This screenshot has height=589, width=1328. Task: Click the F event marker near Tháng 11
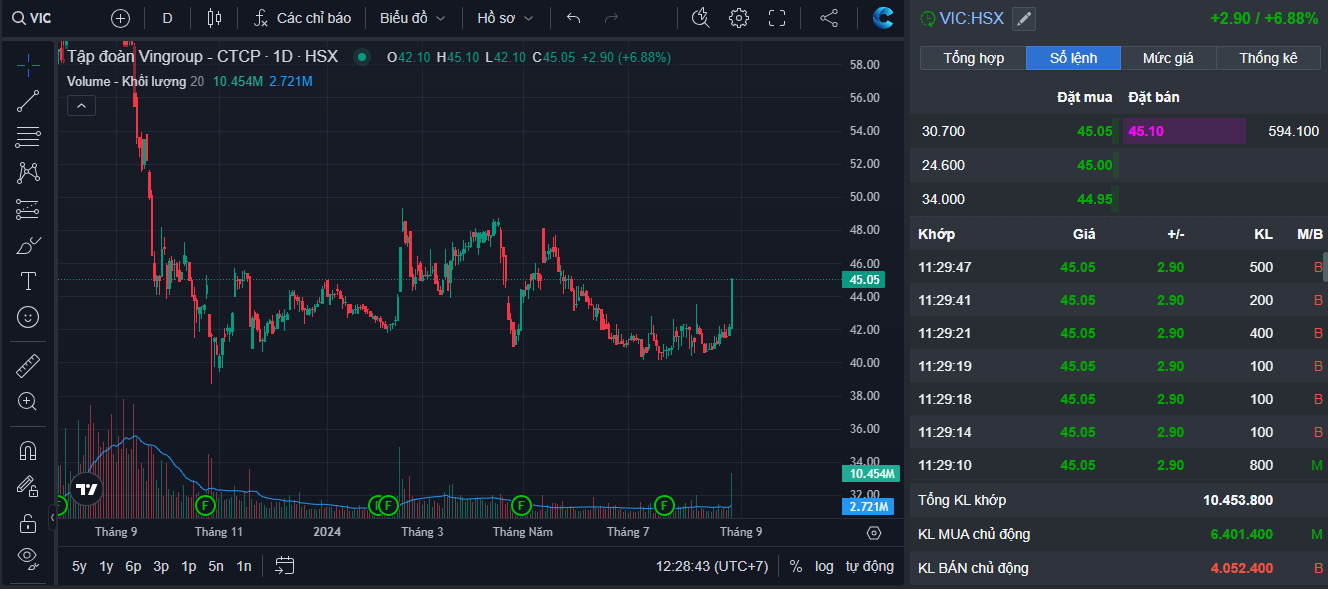click(x=205, y=505)
